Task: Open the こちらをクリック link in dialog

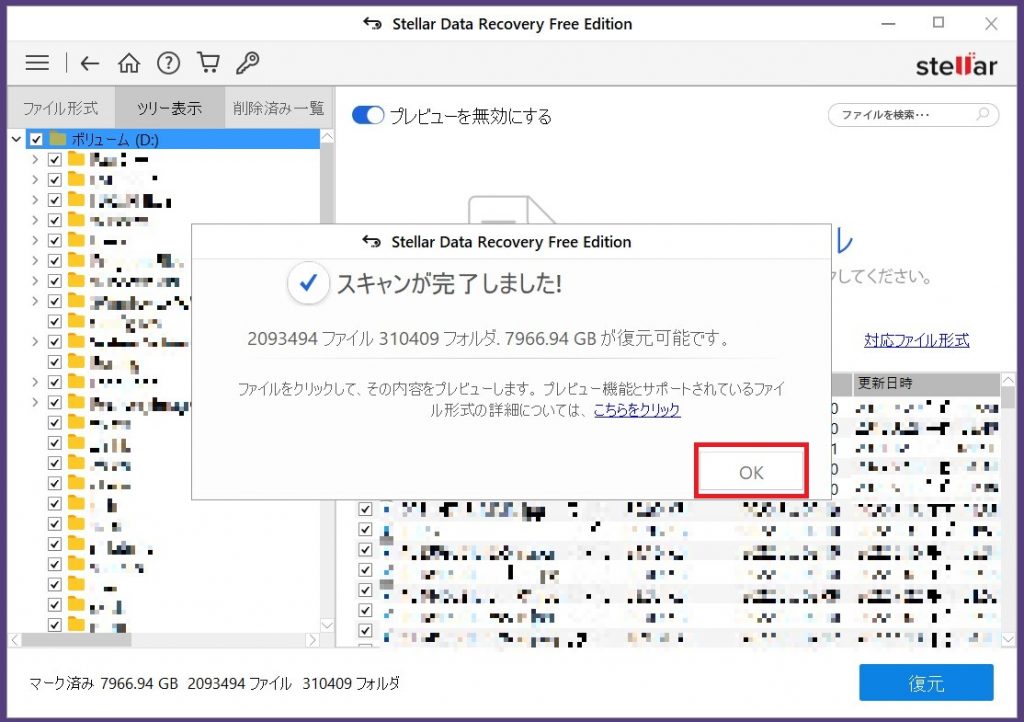Action: tap(637, 410)
